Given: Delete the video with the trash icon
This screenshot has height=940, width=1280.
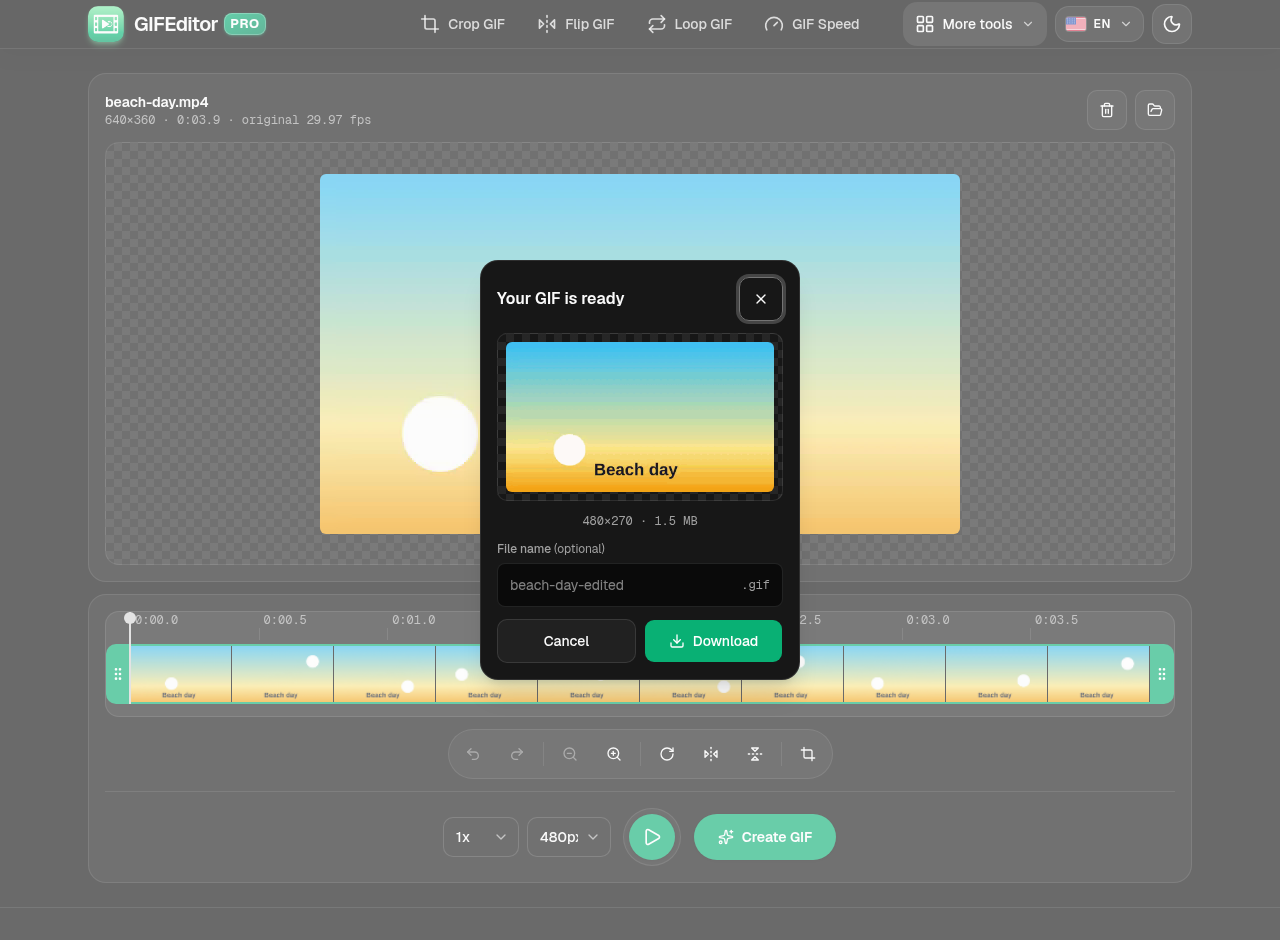Looking at the screenshot, I should pos(1107,110).
